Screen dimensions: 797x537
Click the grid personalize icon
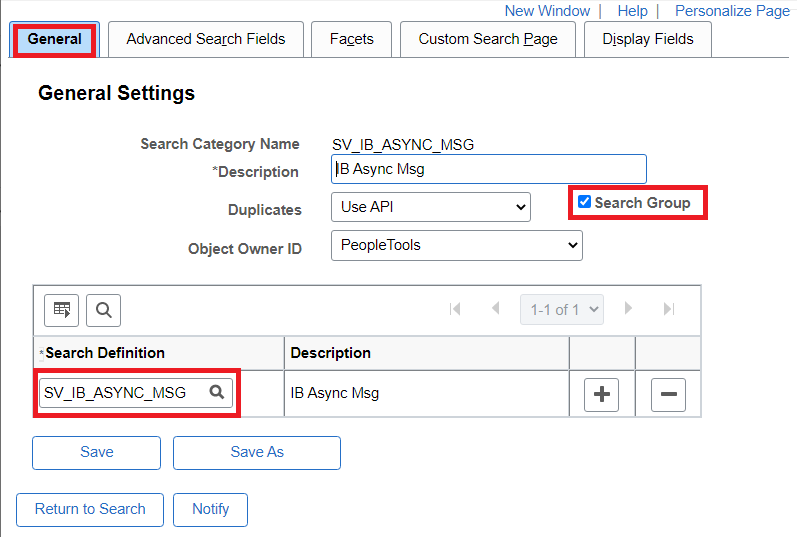(x=62, y=310)
